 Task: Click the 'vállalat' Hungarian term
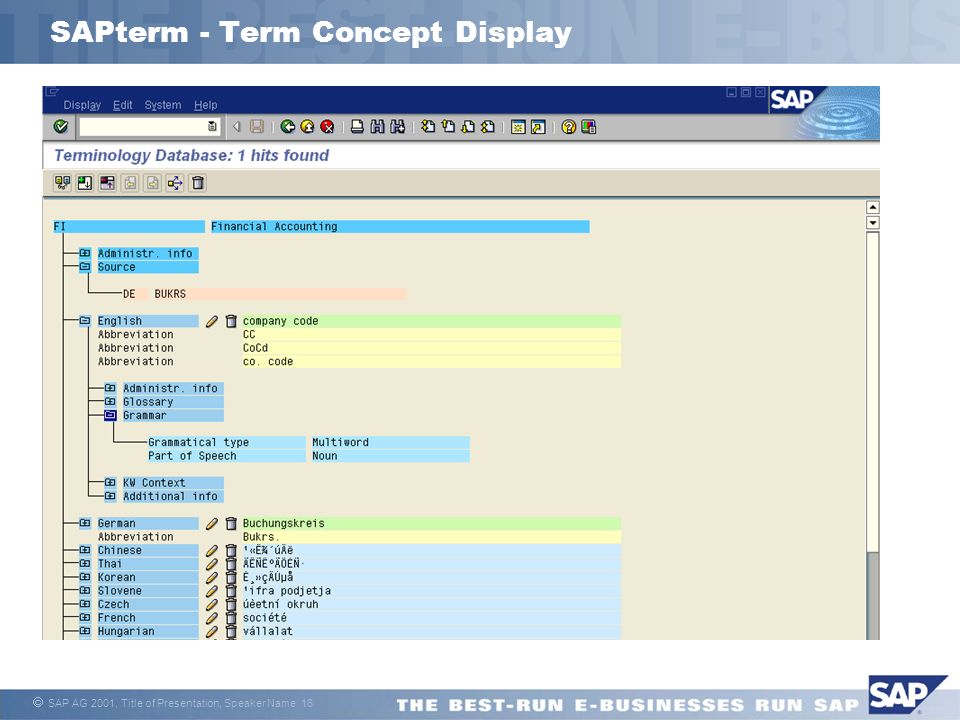pos(431,631)
